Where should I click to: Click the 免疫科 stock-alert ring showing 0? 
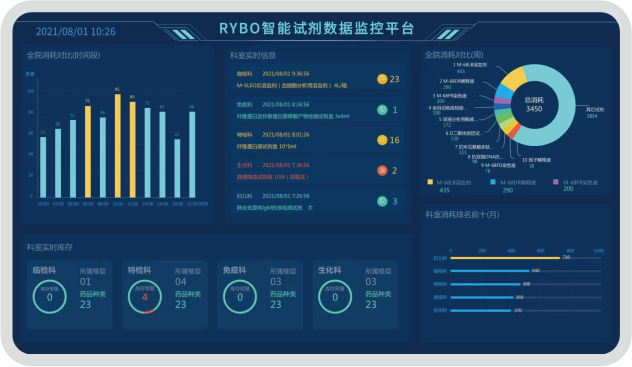click(x=240, y=297)
